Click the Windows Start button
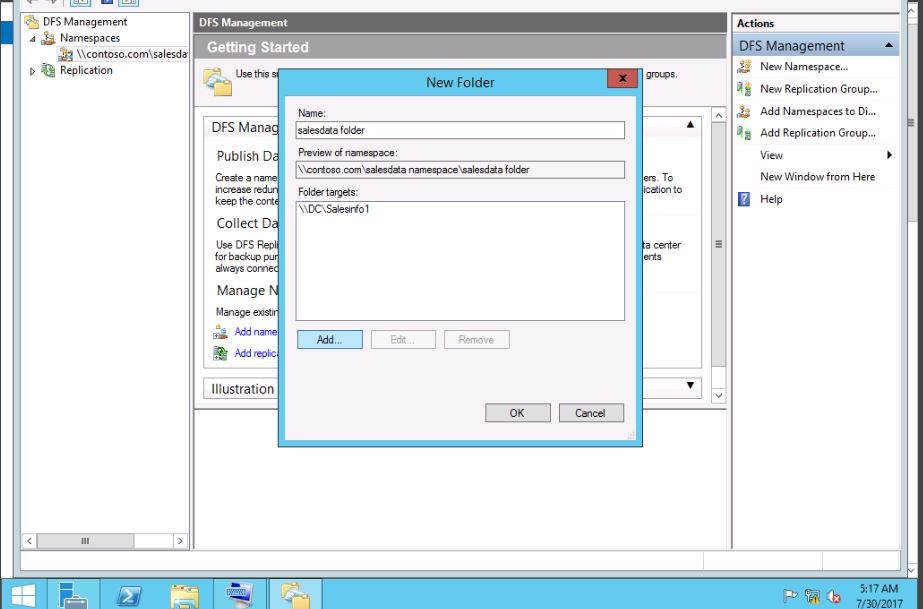Screen dimensions: 923x609 tap(22, 594)
